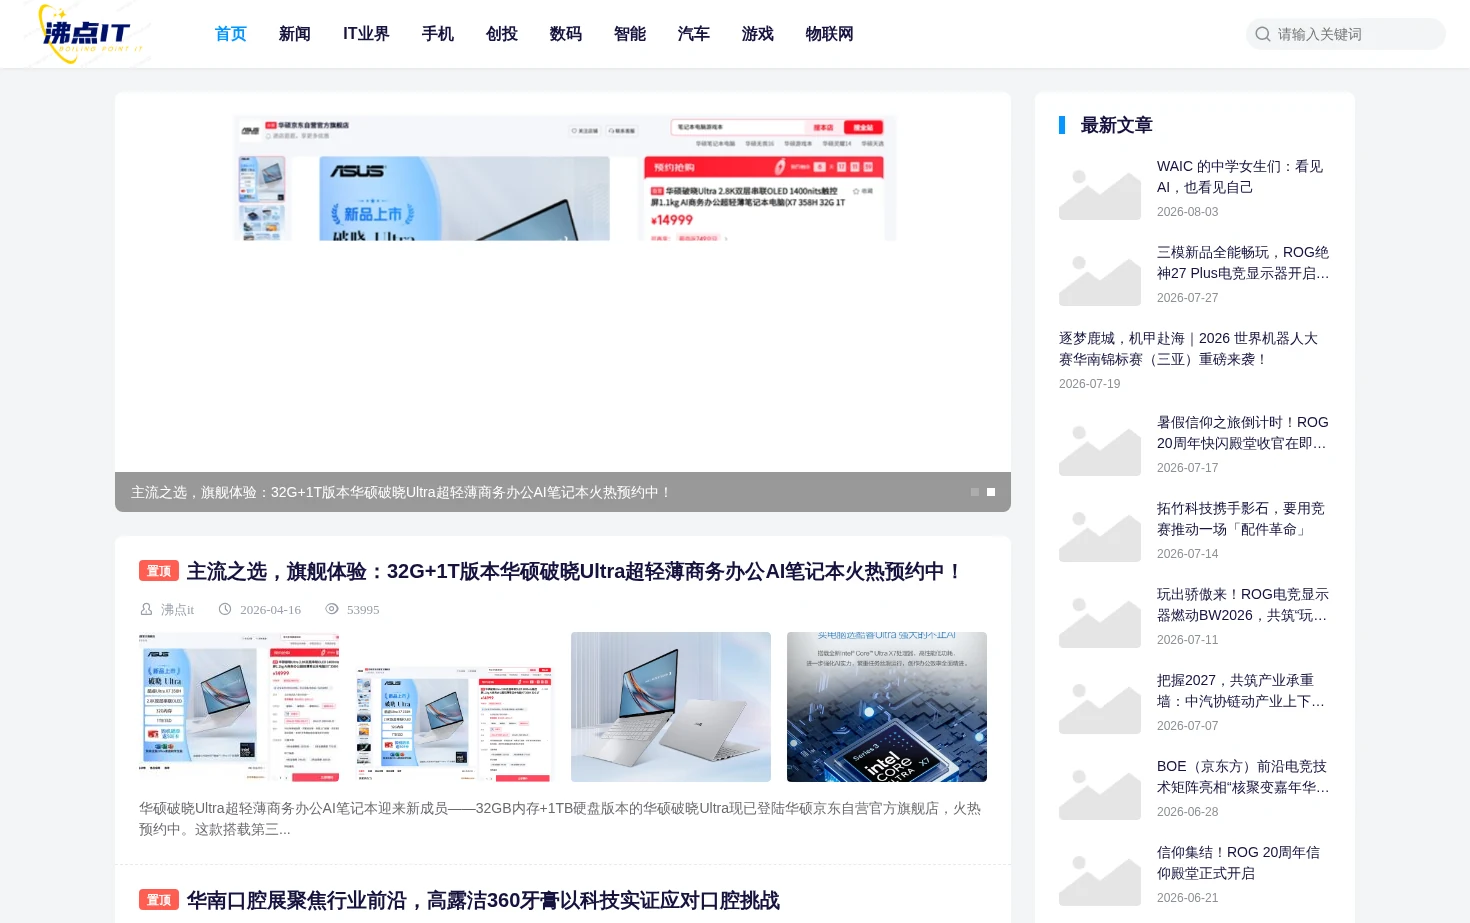
Task: Click the article date 2026-04-16
Action: 270,609
